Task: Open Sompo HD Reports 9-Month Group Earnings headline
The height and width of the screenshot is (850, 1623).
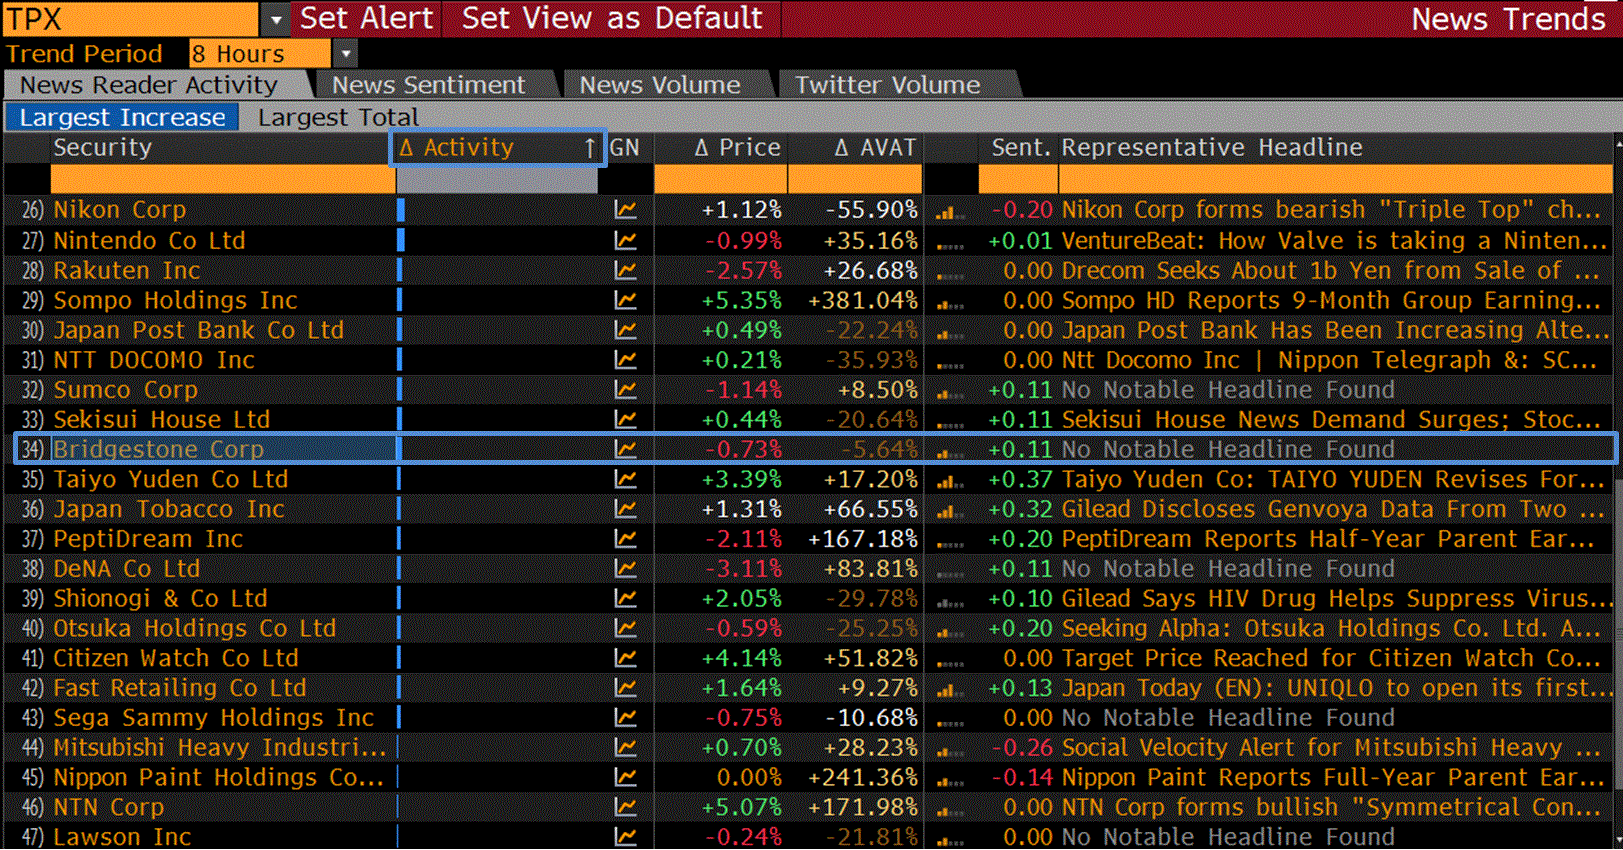Action: point(1331,301)
